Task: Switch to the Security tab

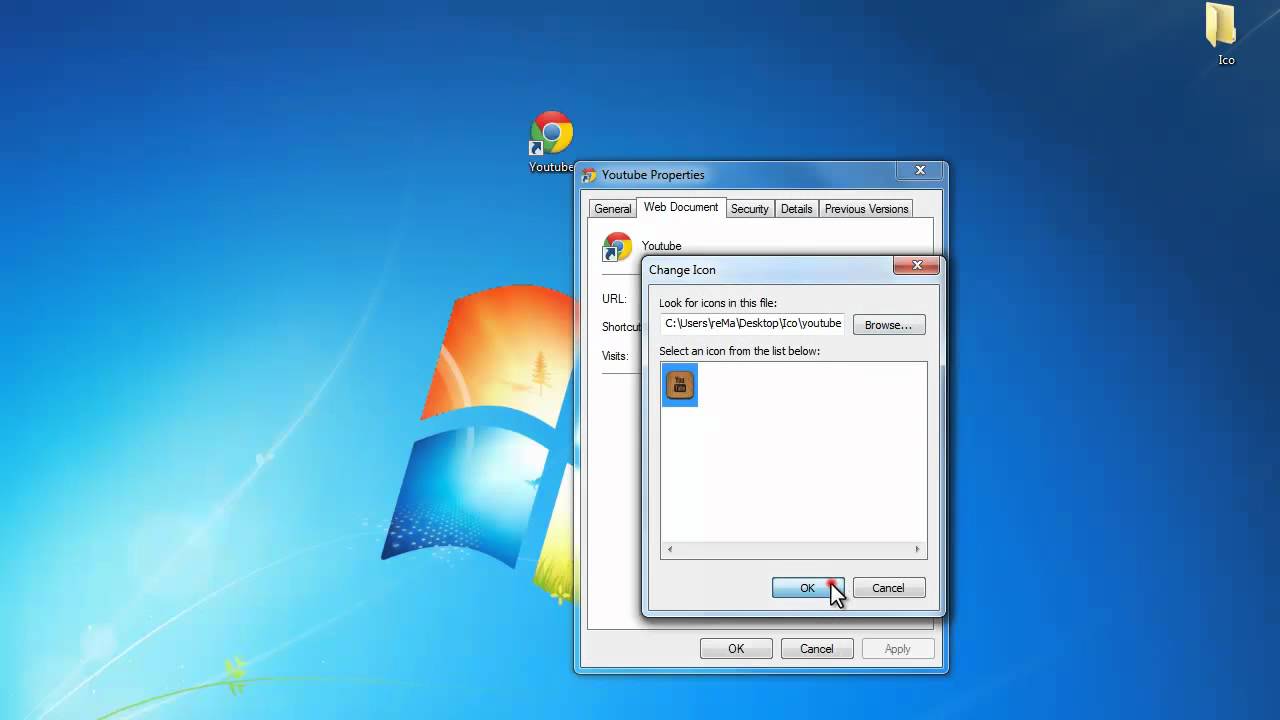Action: pyautogui.click(x=749, y=208)
